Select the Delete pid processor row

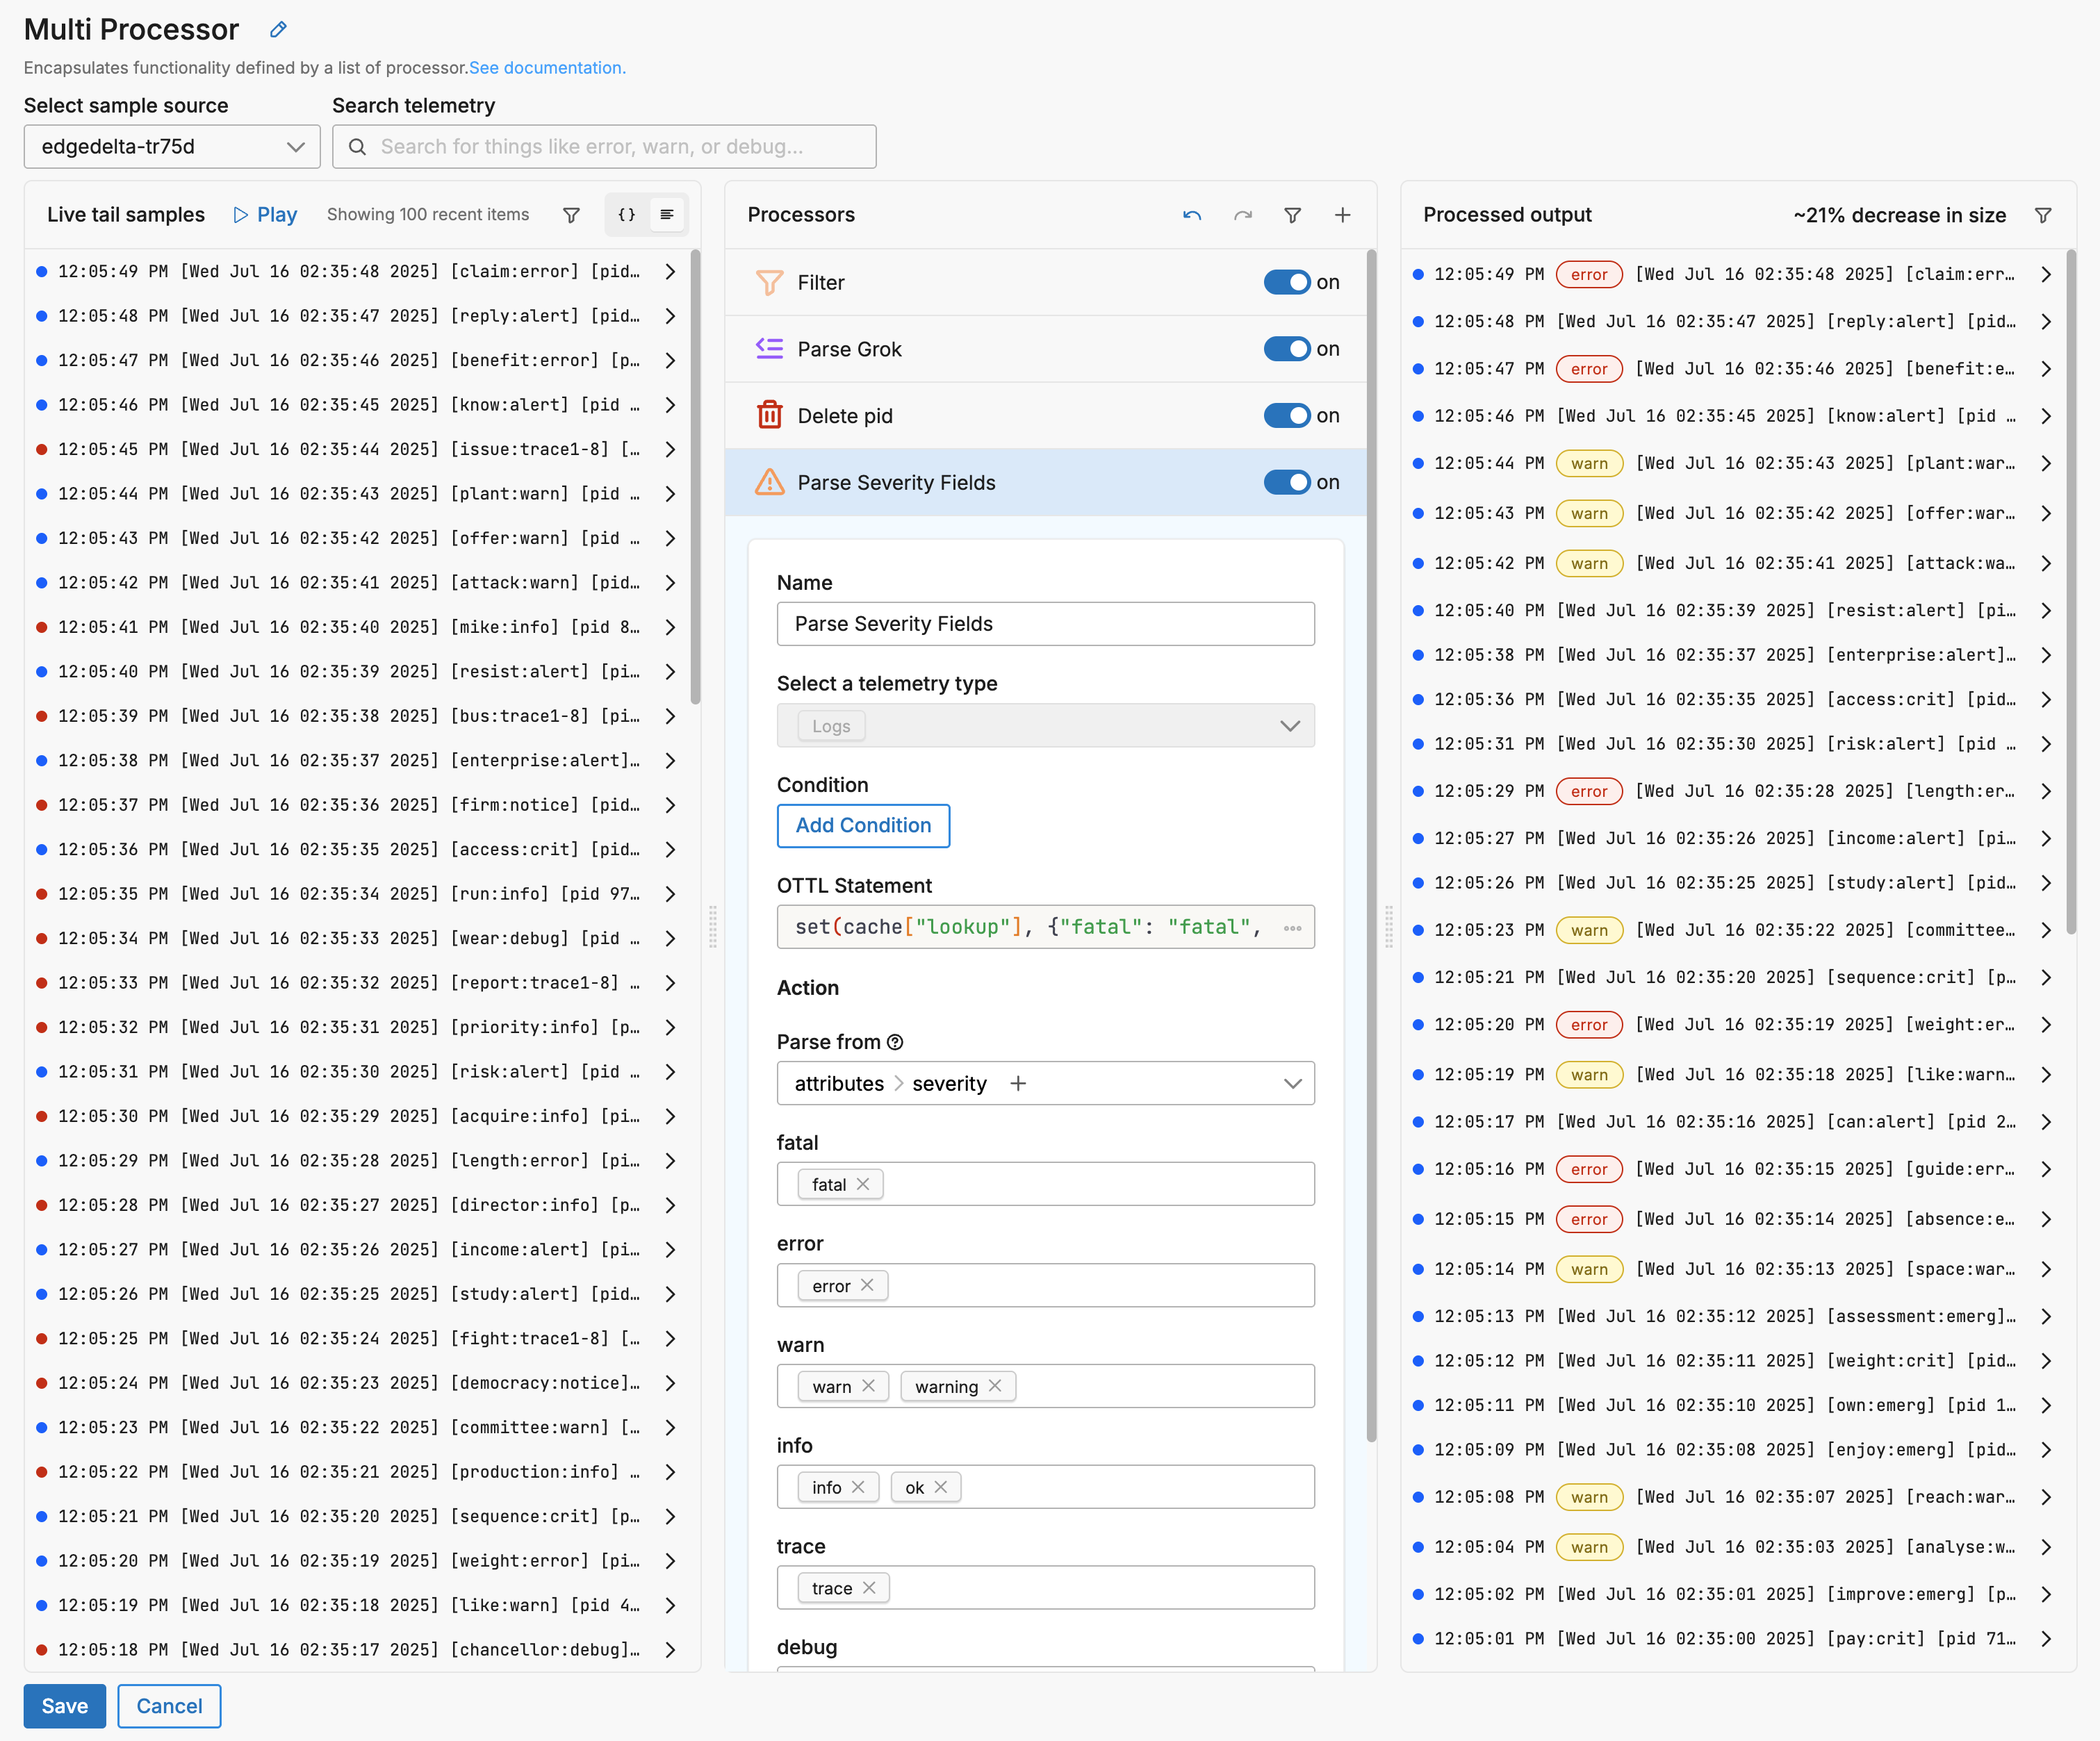1045,415
